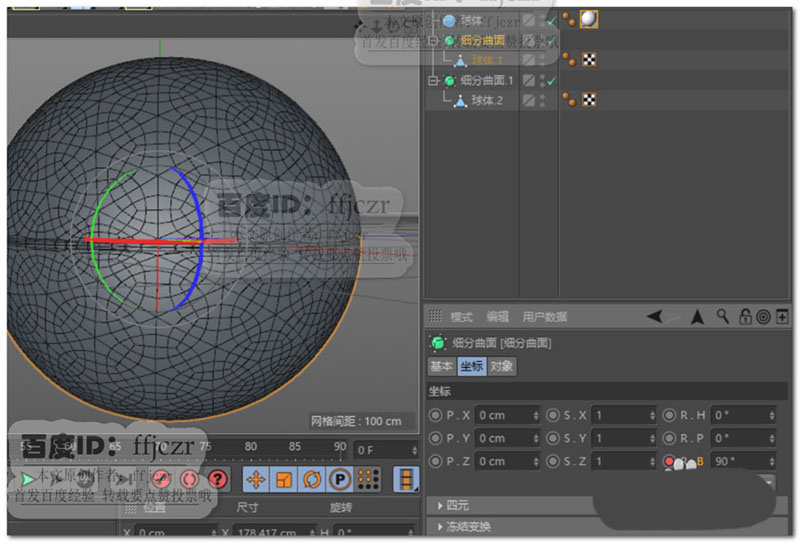Click the point level animation dots icon
This screenshot has width=800, height=543.
coord(368,479)
